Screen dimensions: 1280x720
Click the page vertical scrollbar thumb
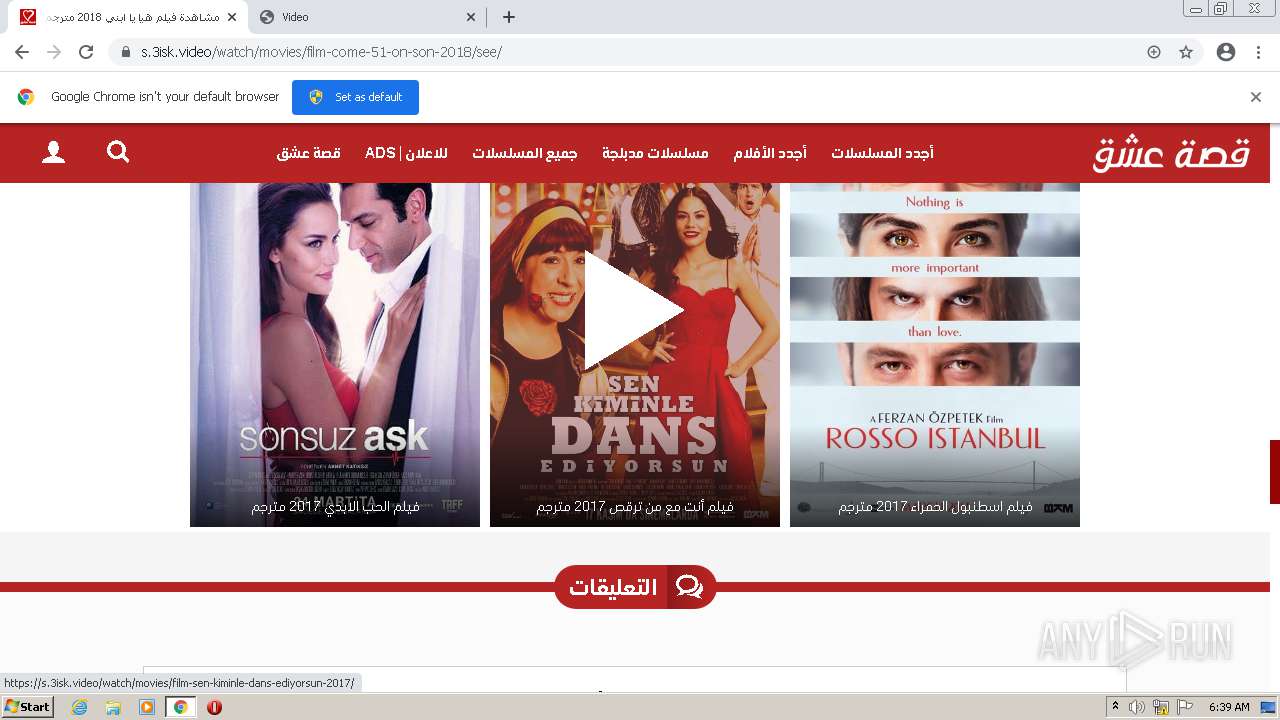[x=1275, y=472]
